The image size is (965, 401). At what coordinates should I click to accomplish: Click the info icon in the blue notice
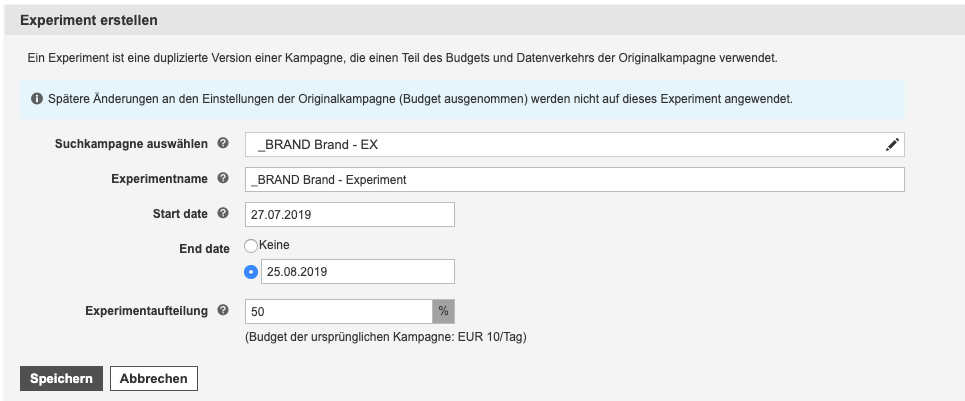(37, 98)
